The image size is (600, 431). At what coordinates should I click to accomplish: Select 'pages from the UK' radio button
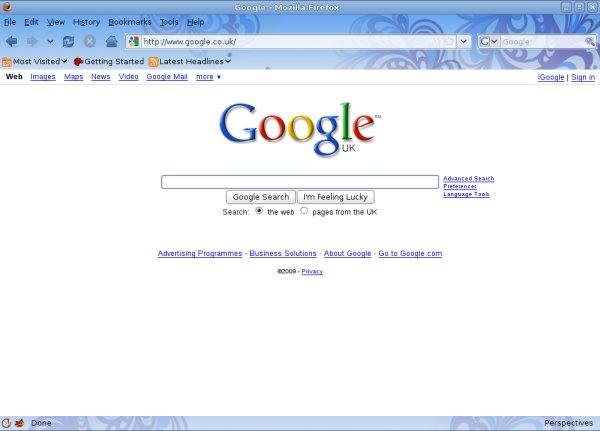point(304,211)
